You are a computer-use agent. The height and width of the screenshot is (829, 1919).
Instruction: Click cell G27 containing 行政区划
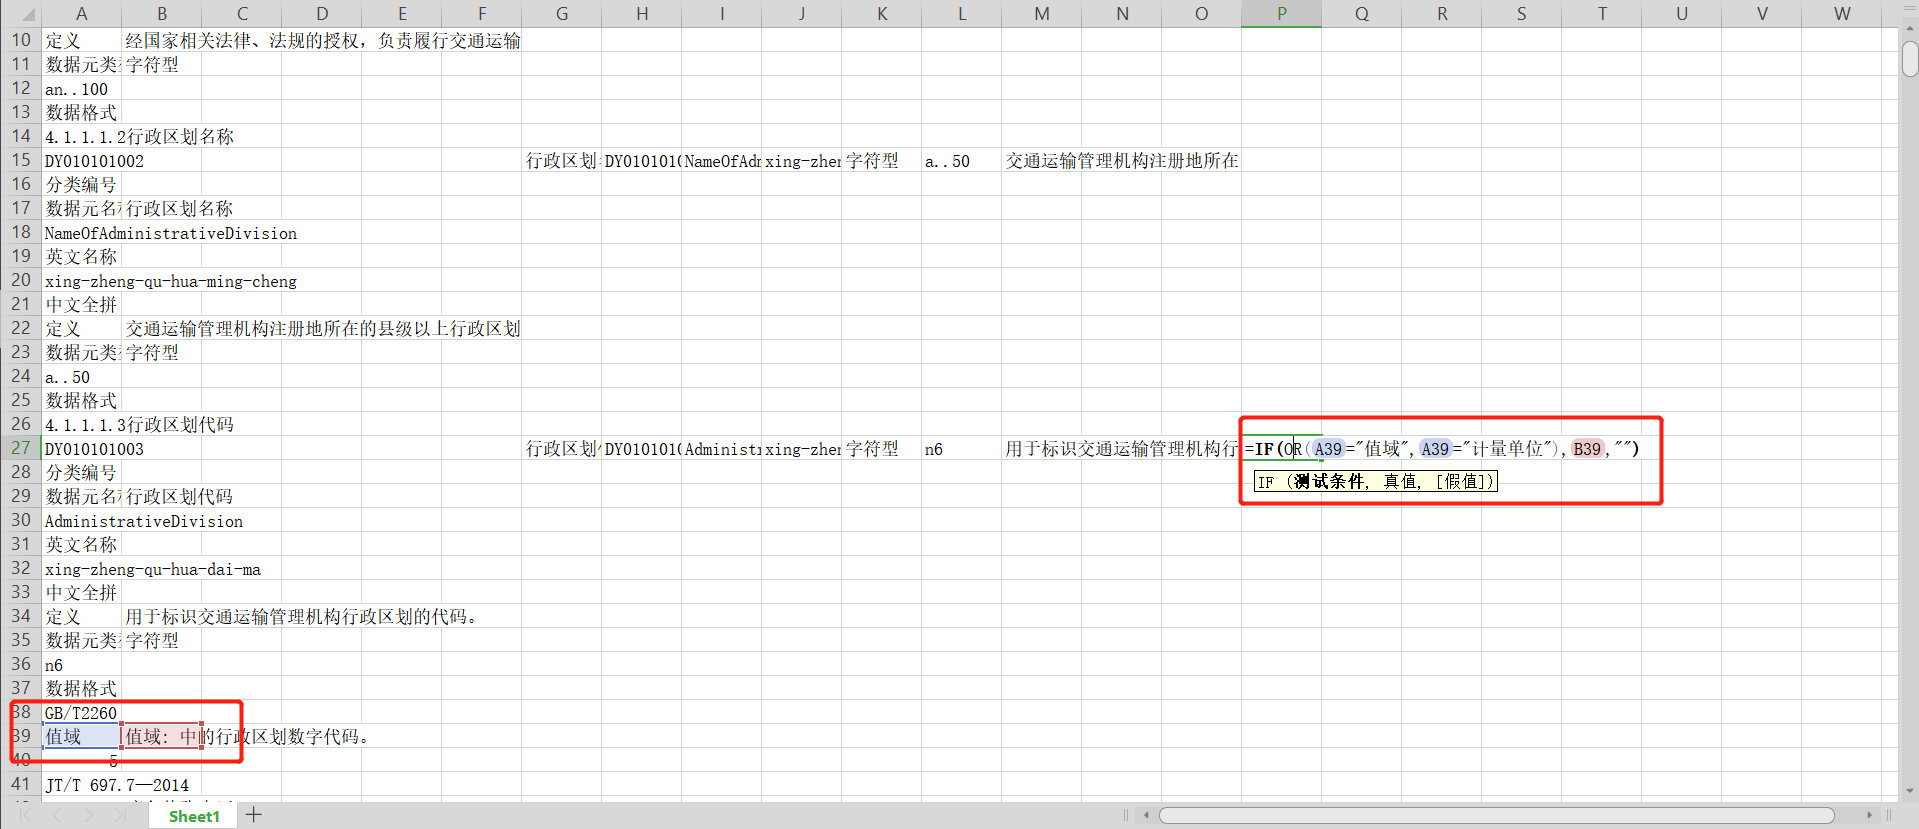[x=562, y=448]
